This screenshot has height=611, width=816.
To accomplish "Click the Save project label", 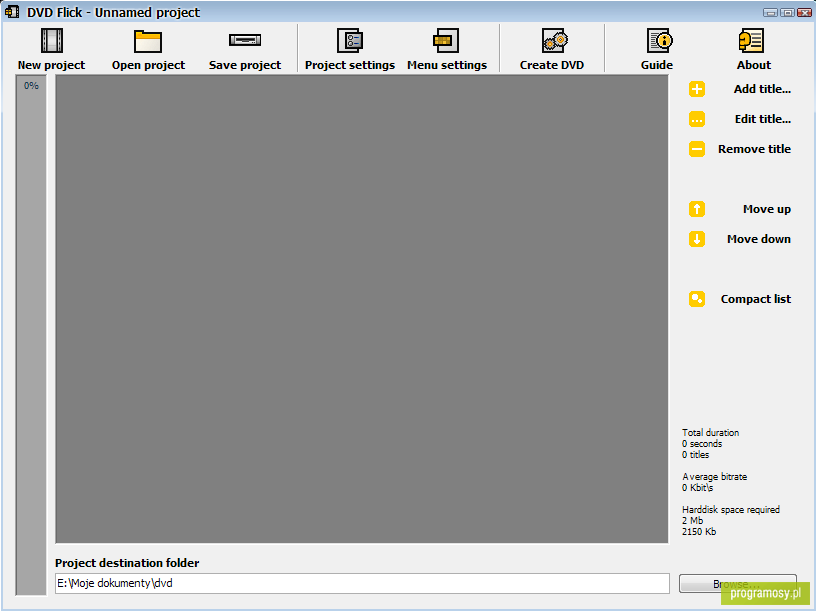I will (245, 65).
